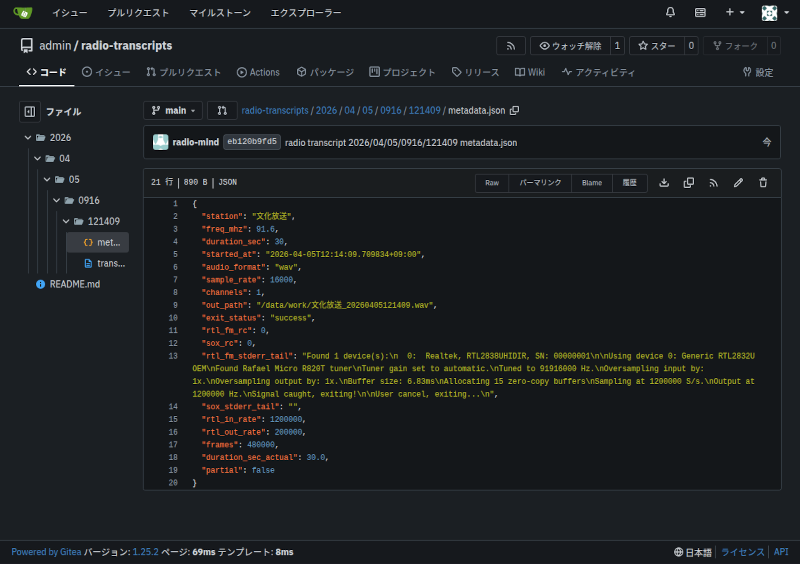View the Raw file contents
Viewport: 800px width, 564px height.
point(492,183)
